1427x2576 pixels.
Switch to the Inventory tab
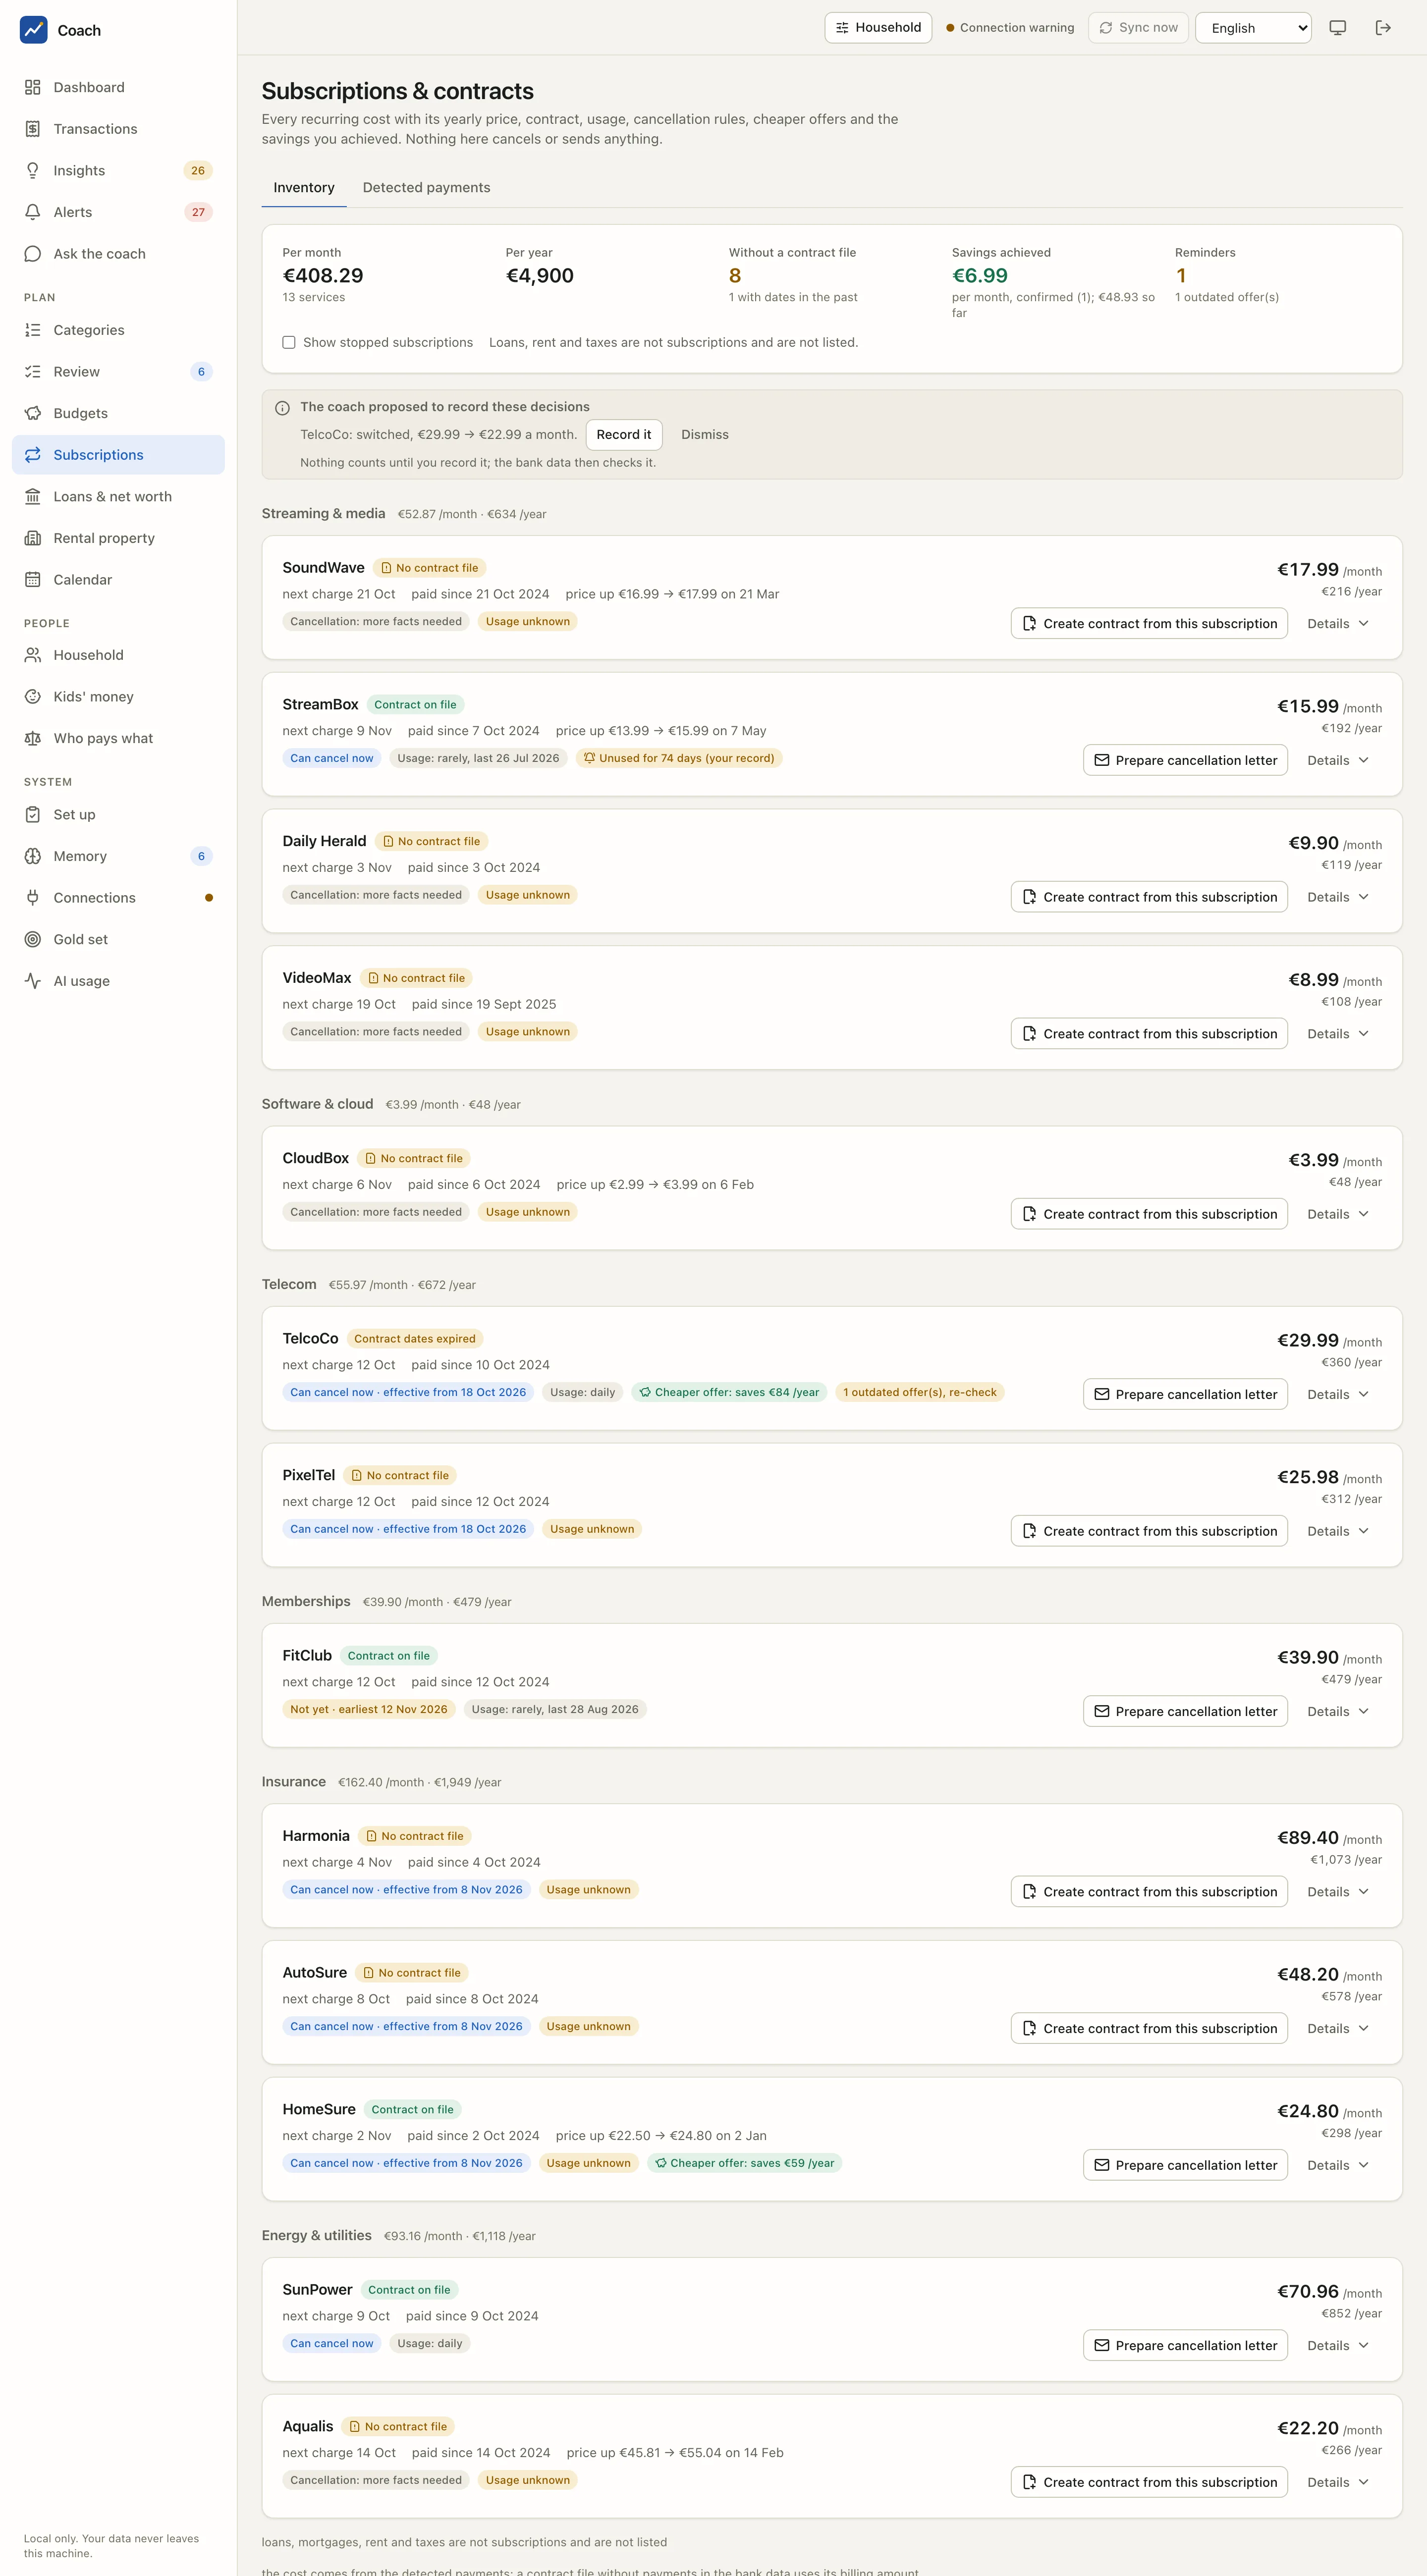point(304,188)
